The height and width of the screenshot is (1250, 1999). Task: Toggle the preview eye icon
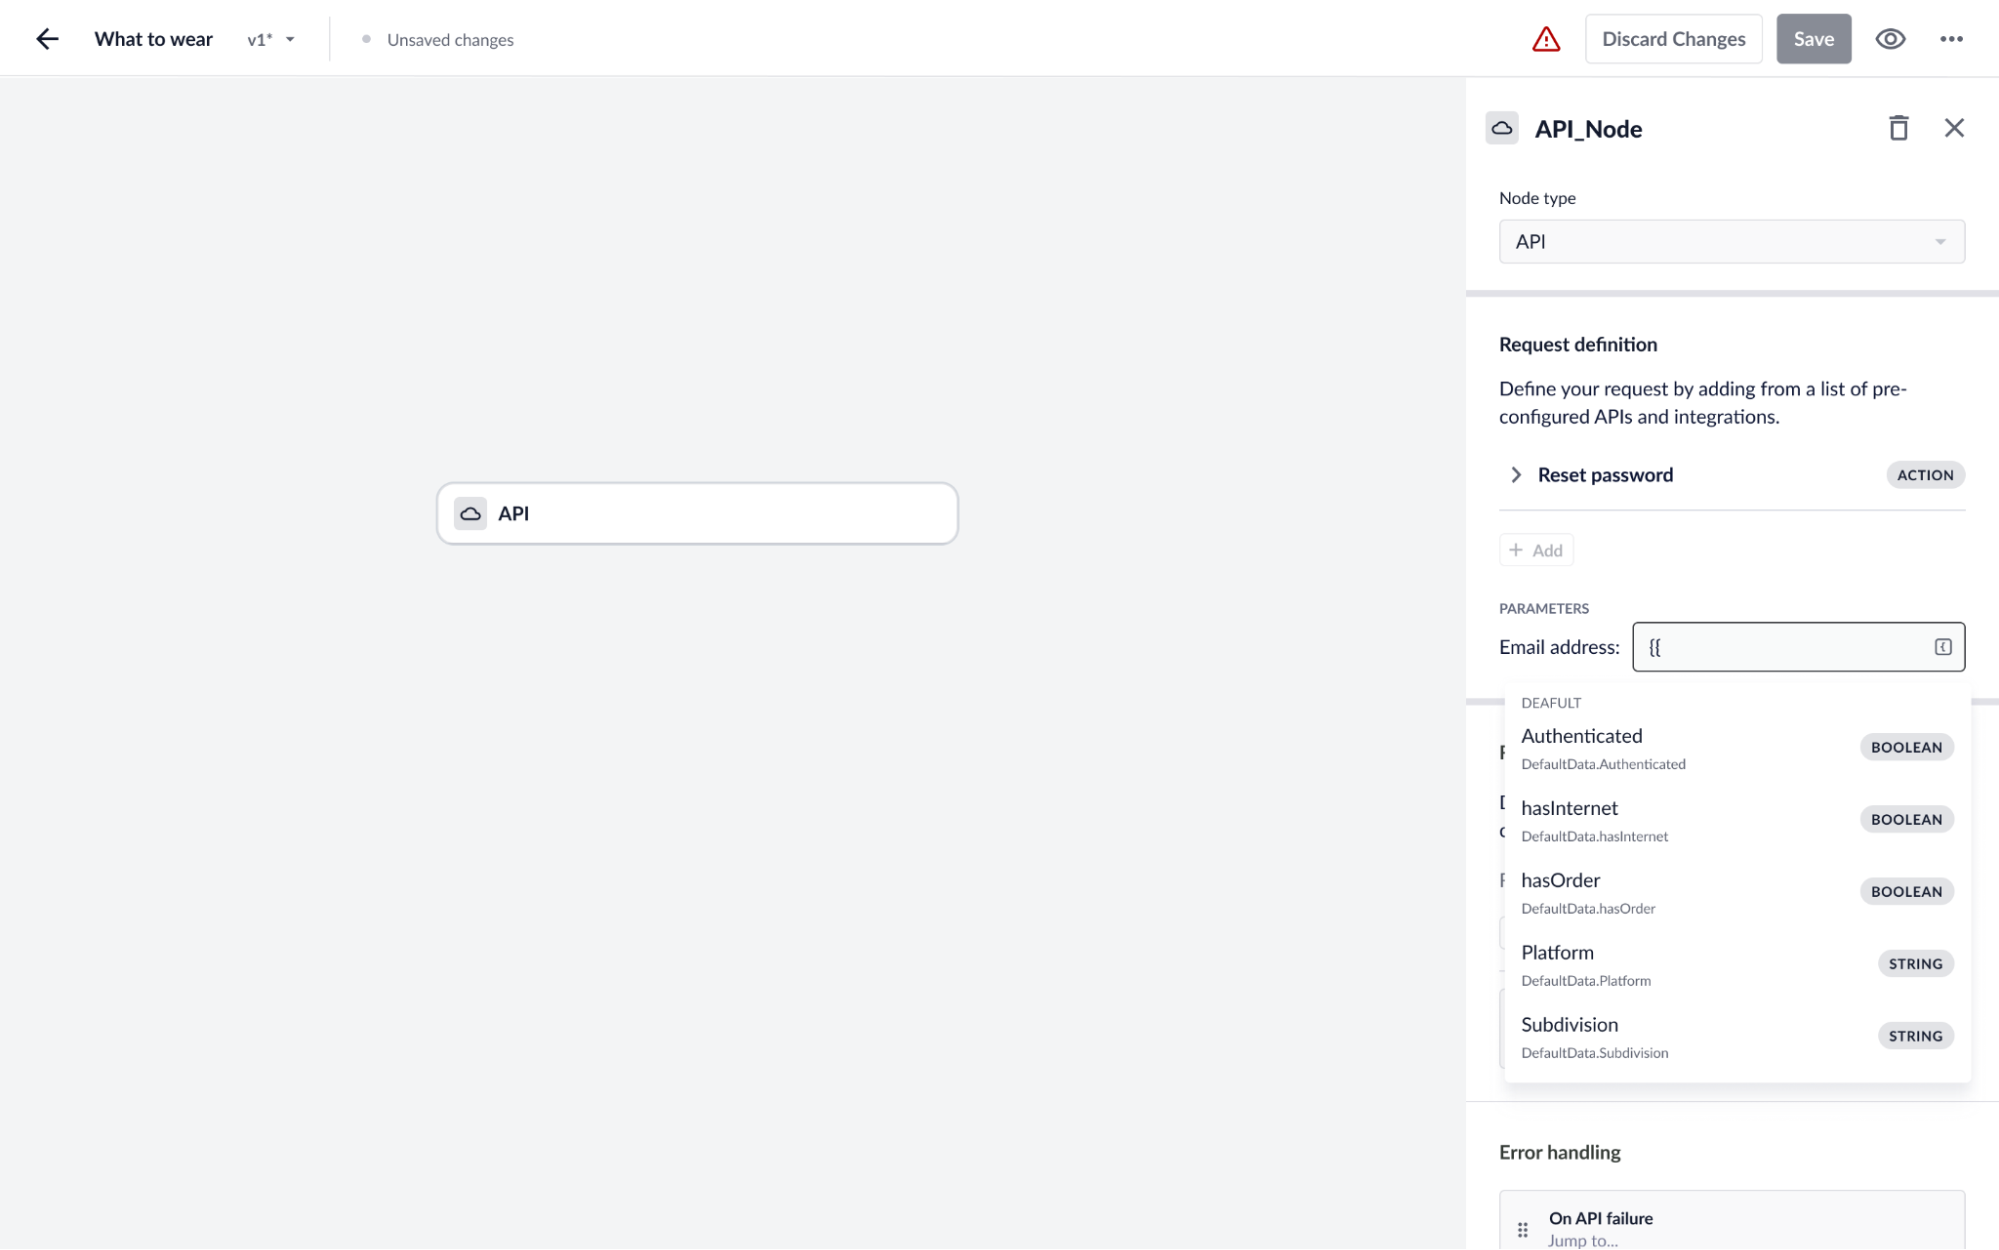tap(1889, 39)
